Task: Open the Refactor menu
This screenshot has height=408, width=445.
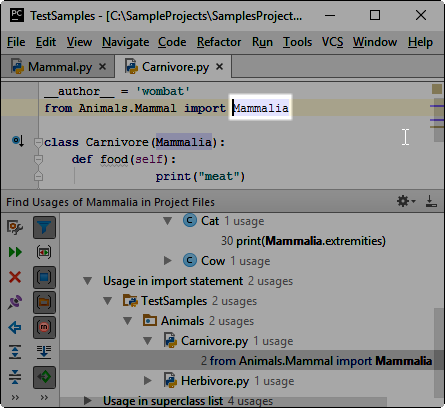Action: tap(219, 42)
